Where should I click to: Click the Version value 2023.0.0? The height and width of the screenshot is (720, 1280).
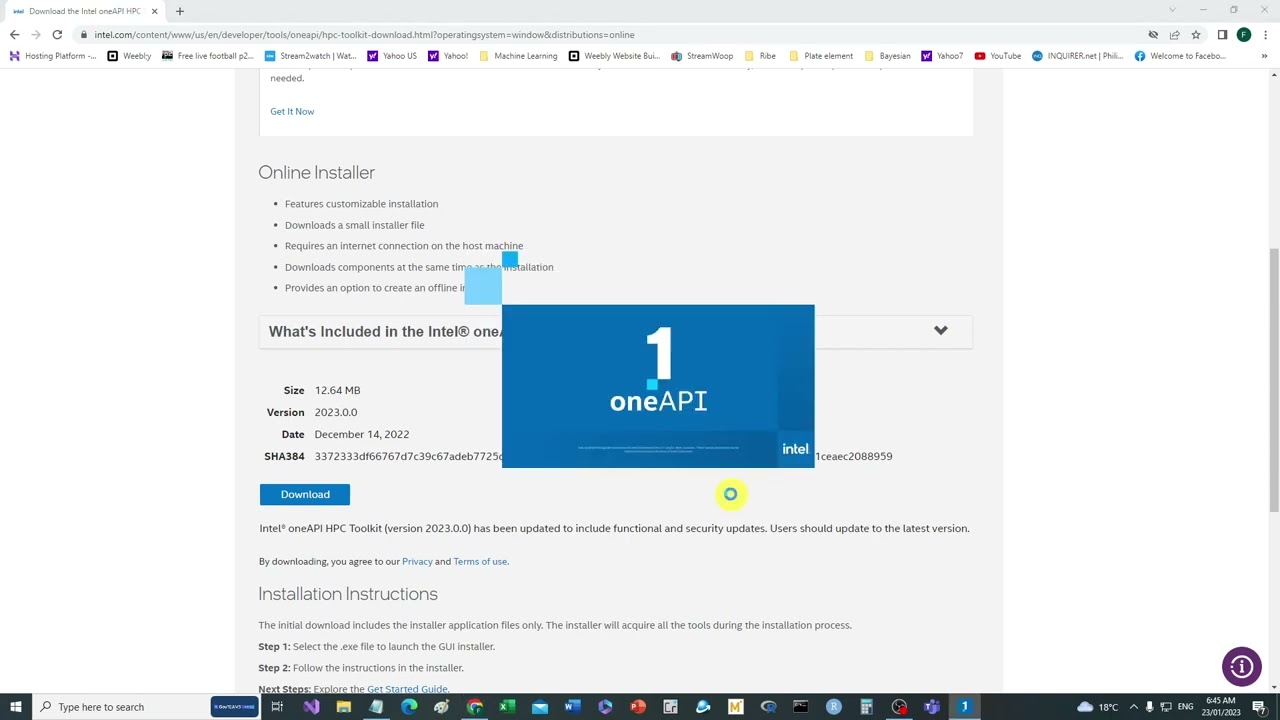[x=335, y=412]
